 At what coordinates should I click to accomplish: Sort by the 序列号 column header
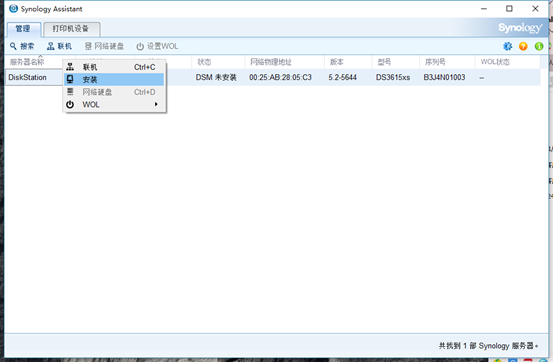click(447, 62)
